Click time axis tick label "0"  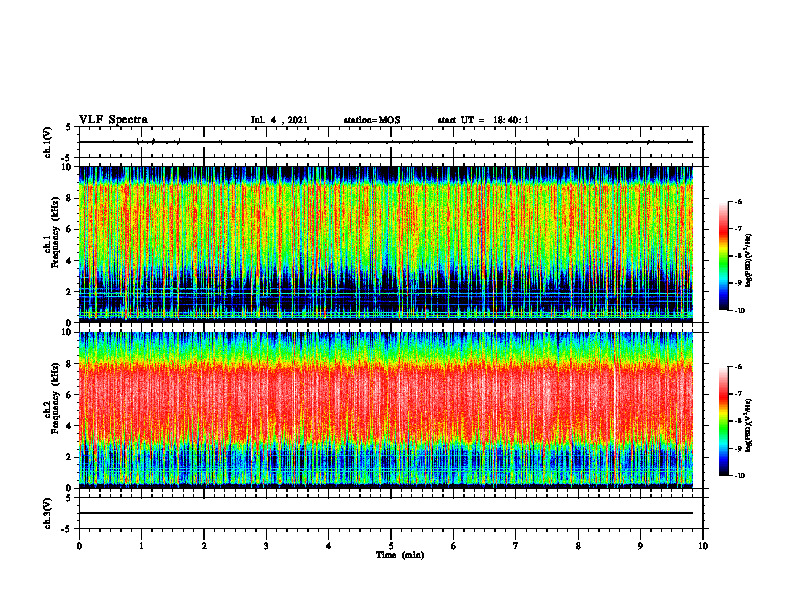tap(79, 546)
